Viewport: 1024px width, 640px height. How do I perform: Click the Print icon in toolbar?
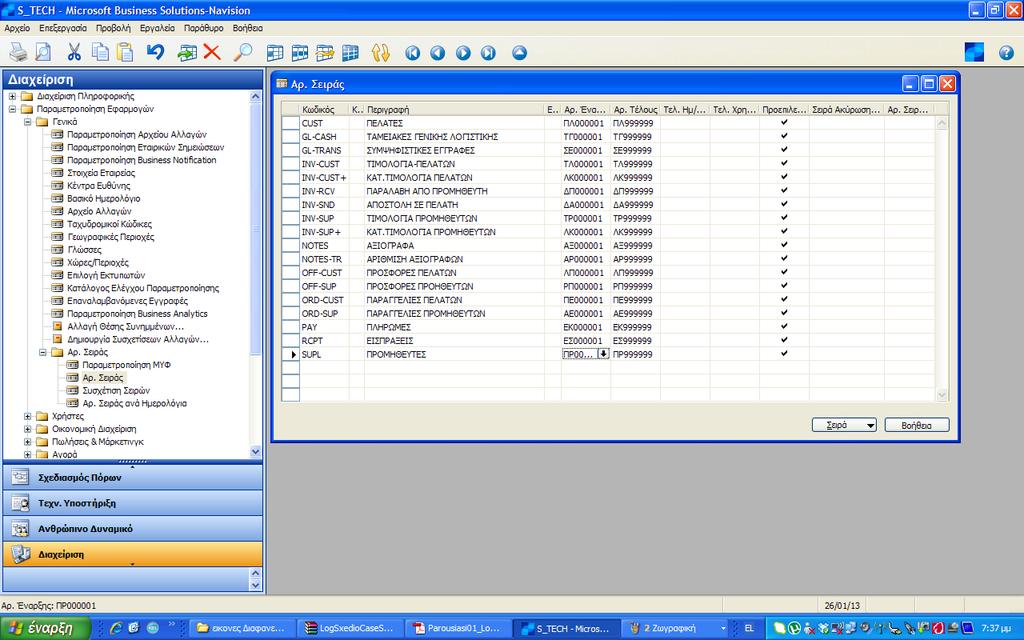18,52
